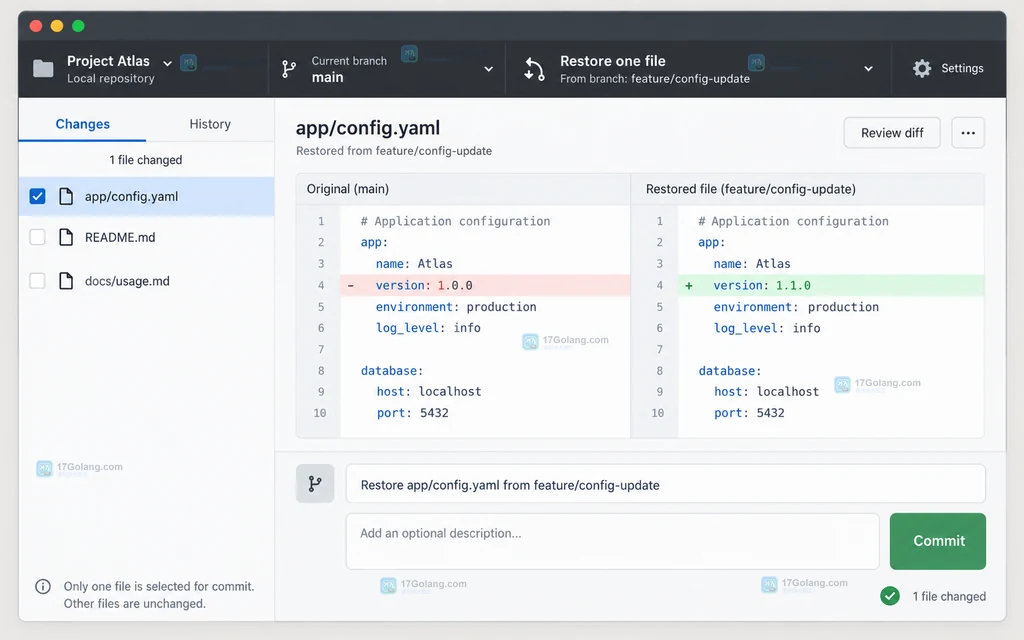Click the version: 1.0.0 removed line
Screen dimensions: 1024x640
pyautogui.click(x=485, y=285)
